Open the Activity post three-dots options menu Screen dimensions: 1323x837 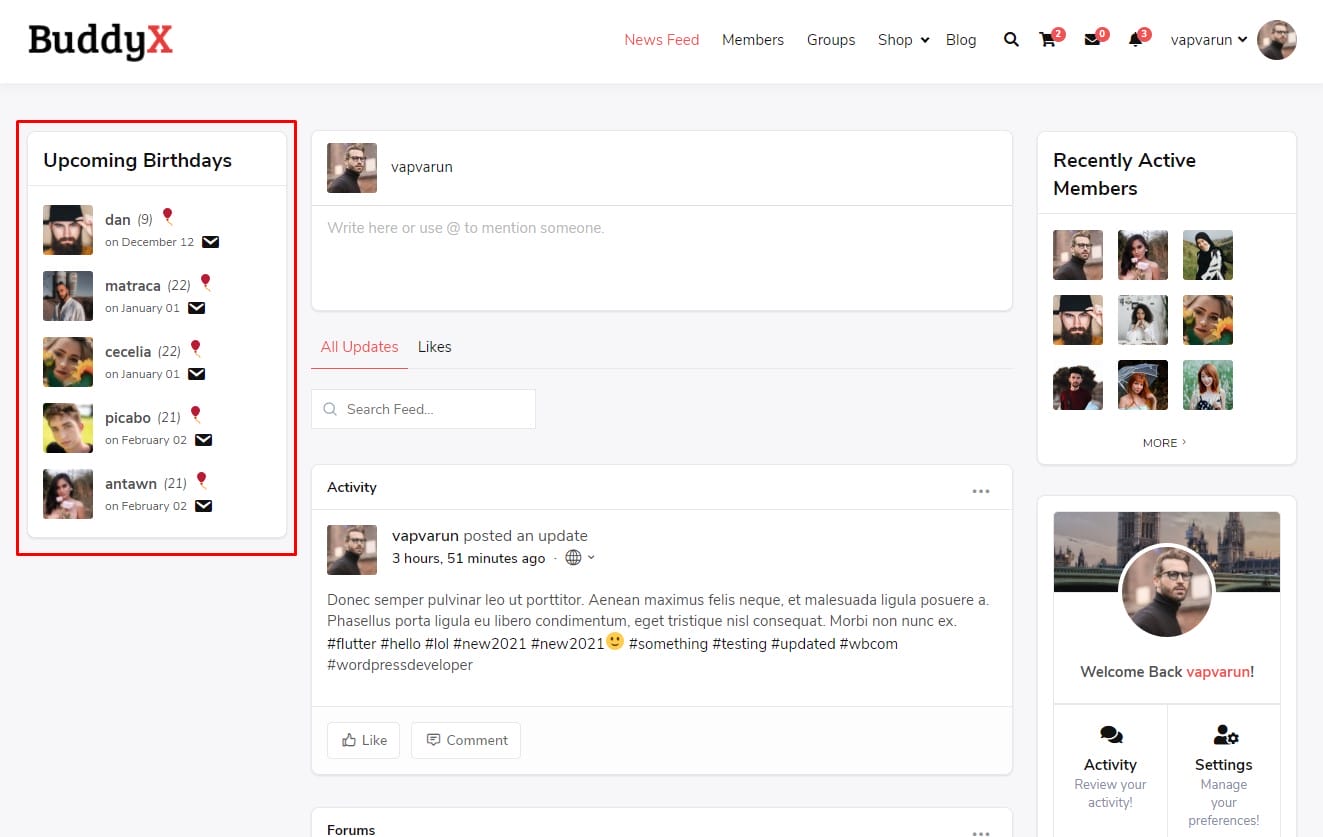coord(980,491)
